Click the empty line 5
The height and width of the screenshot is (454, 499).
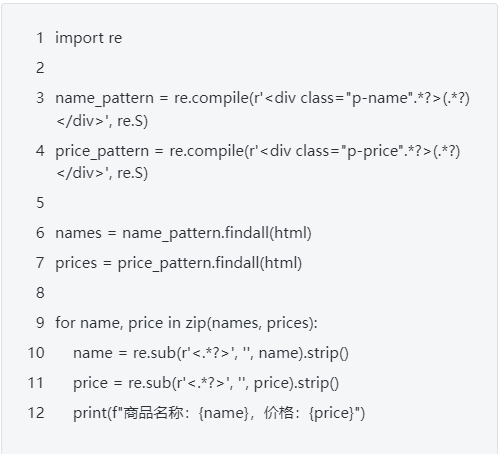(x=250, y=203)
